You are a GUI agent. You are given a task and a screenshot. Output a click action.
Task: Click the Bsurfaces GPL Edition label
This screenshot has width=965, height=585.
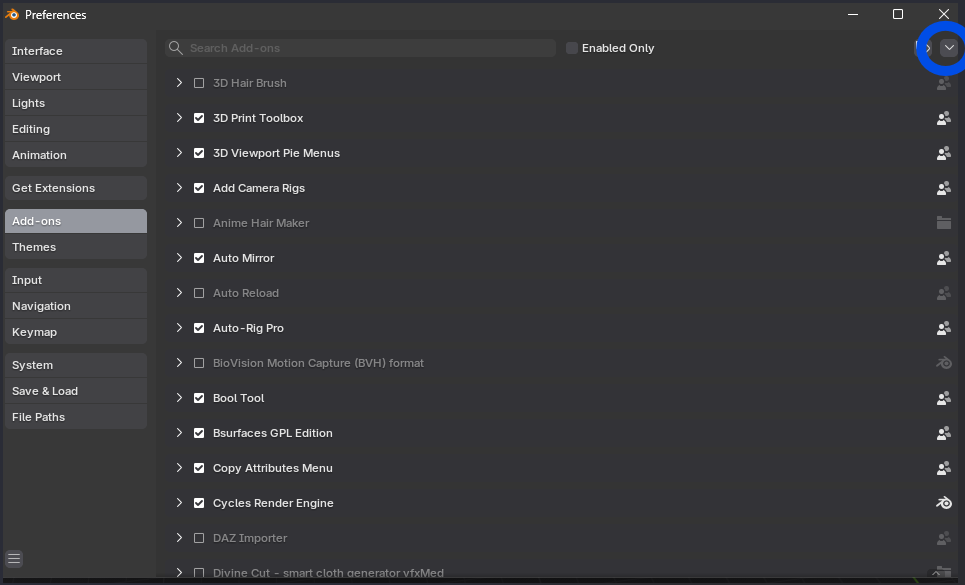point(273,433)
